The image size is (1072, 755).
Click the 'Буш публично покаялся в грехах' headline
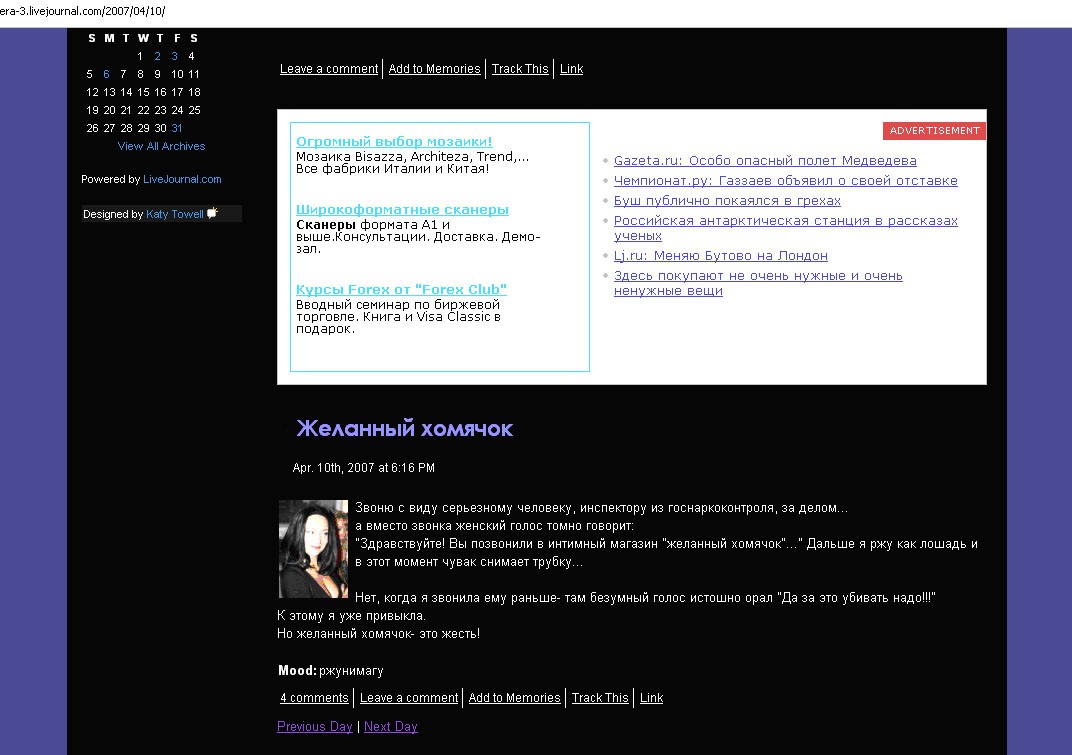point(727,201)
